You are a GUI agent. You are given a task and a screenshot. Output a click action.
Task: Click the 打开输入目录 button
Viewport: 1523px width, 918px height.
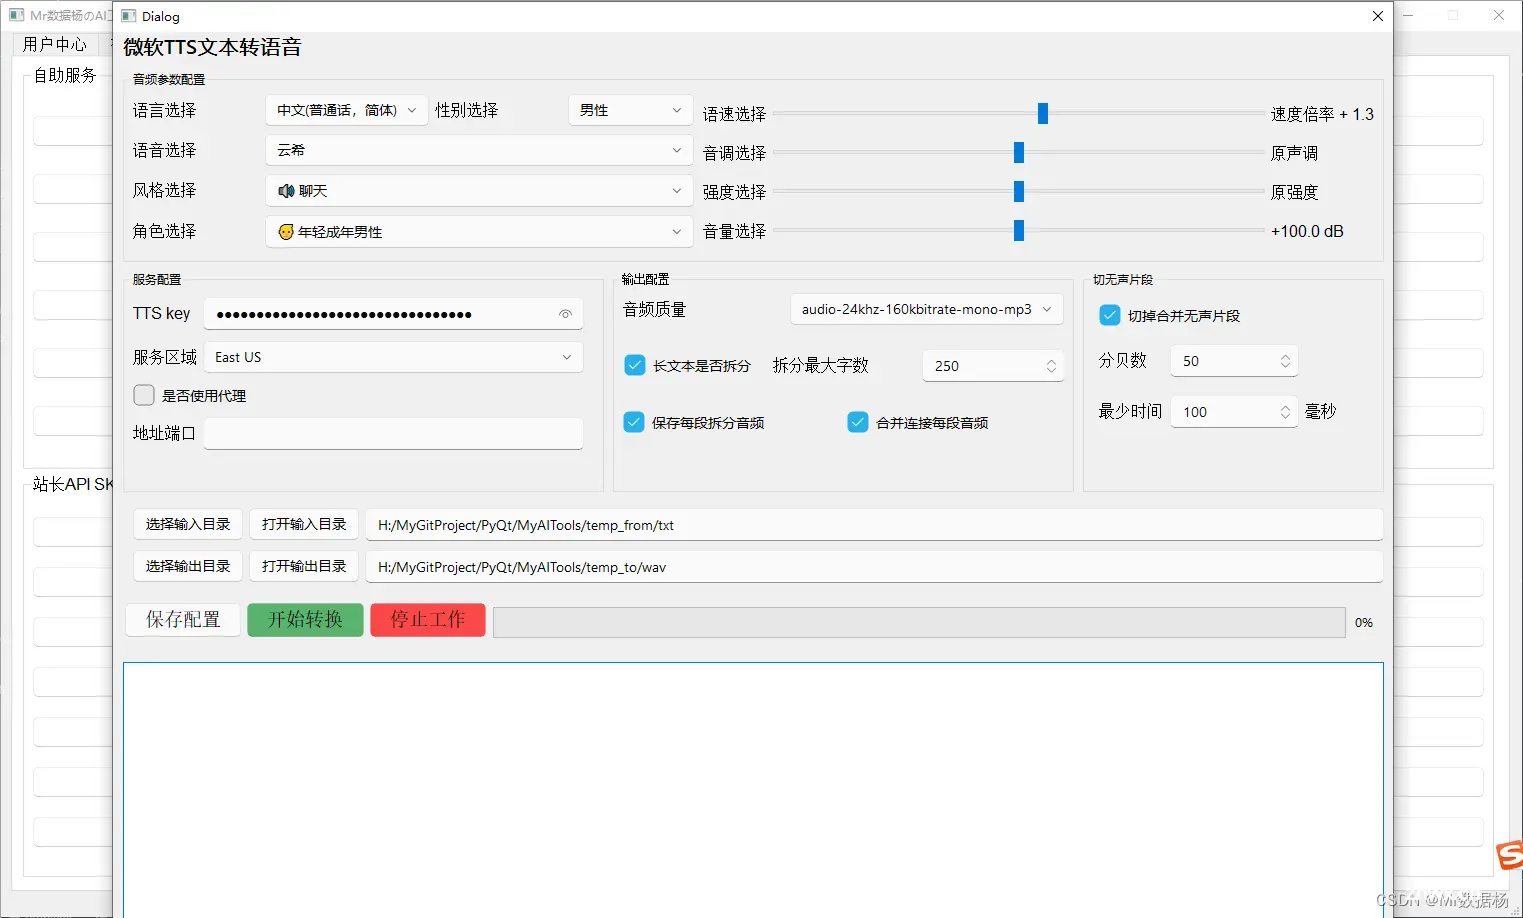pyautogui.click(x=304, y=524)
